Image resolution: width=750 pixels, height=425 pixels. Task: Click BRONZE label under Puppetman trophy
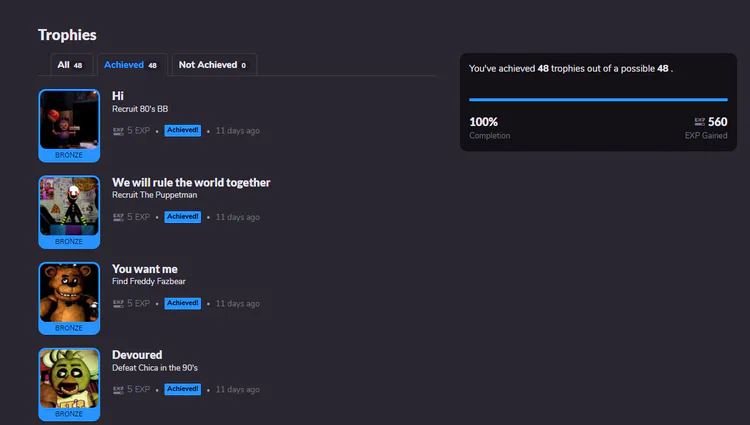69,242
